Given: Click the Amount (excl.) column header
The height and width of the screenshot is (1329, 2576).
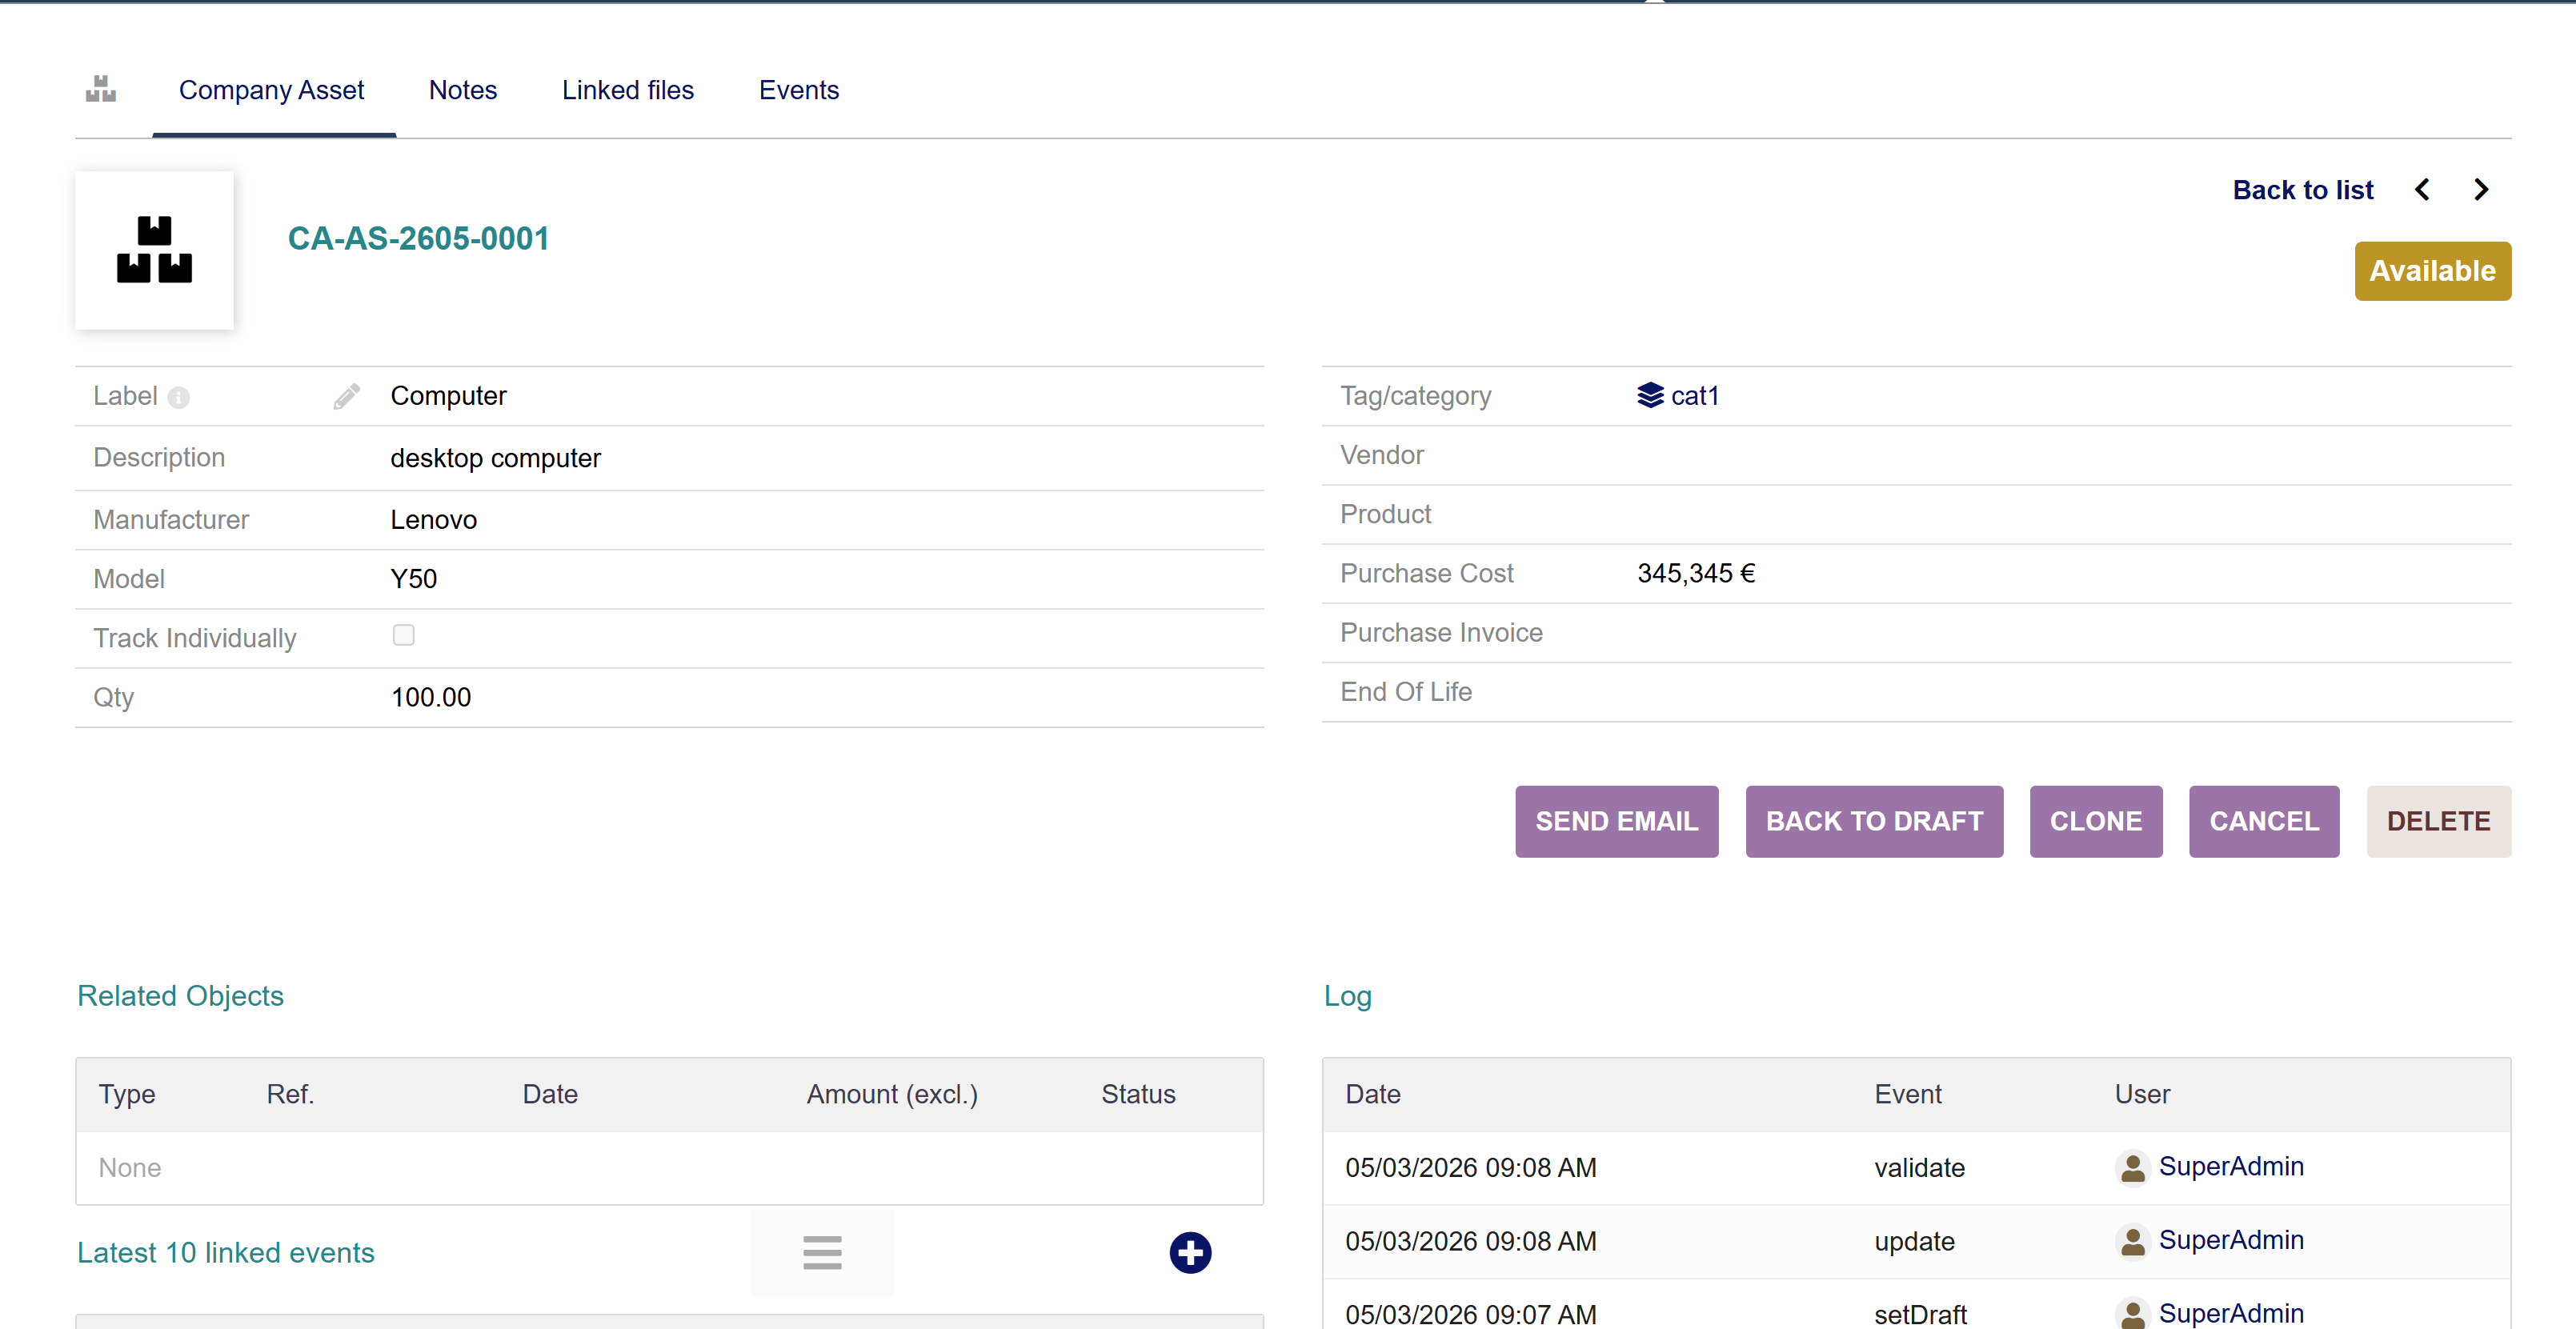Looking at the screenshot, I should (892, 1094).
